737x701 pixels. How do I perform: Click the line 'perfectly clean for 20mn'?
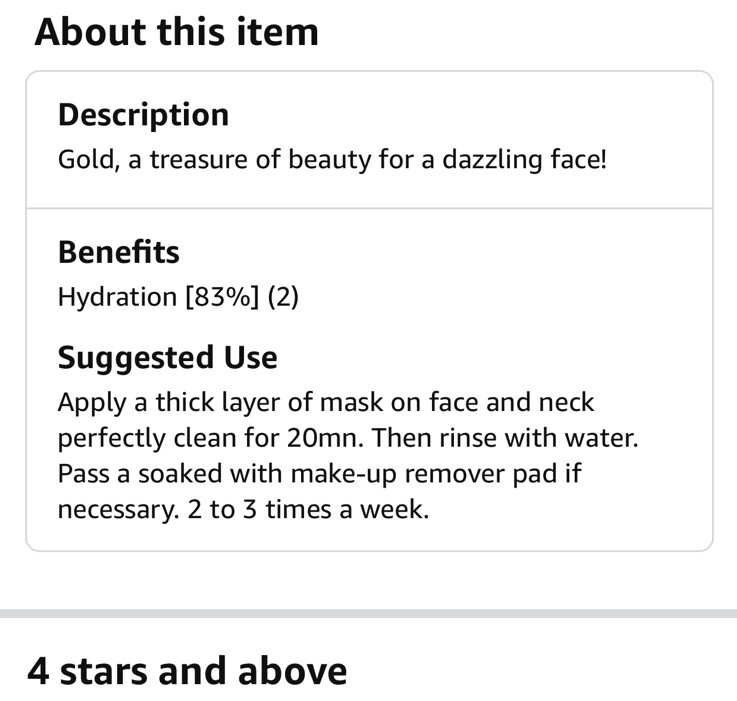click(348, 439)
